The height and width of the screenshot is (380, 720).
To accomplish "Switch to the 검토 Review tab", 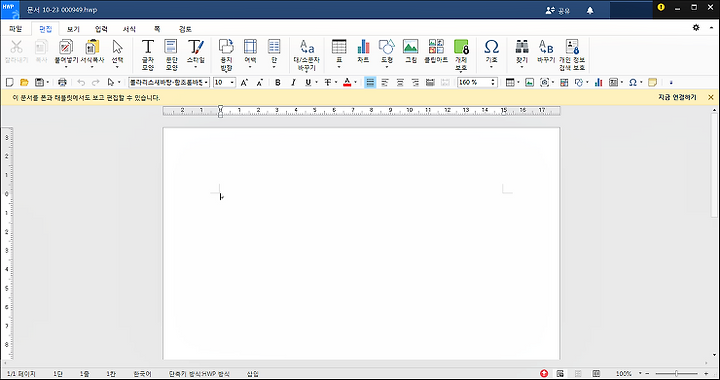I will (185, 29).
